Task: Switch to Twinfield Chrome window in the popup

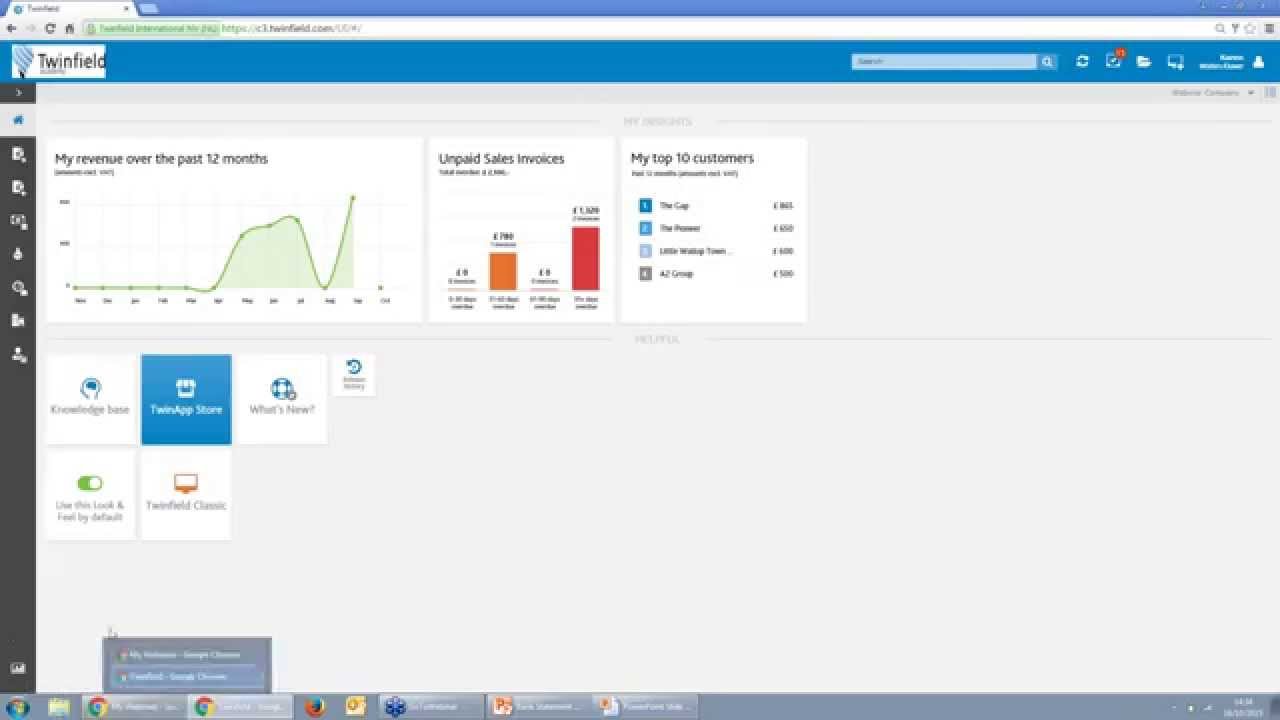Action: tap(186, 677)
